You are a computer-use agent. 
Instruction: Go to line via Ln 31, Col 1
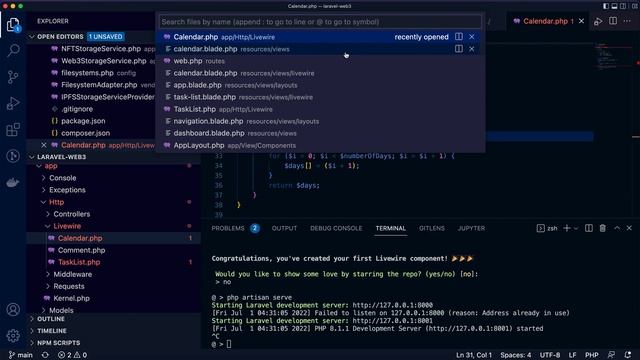[x=474, y=355]
